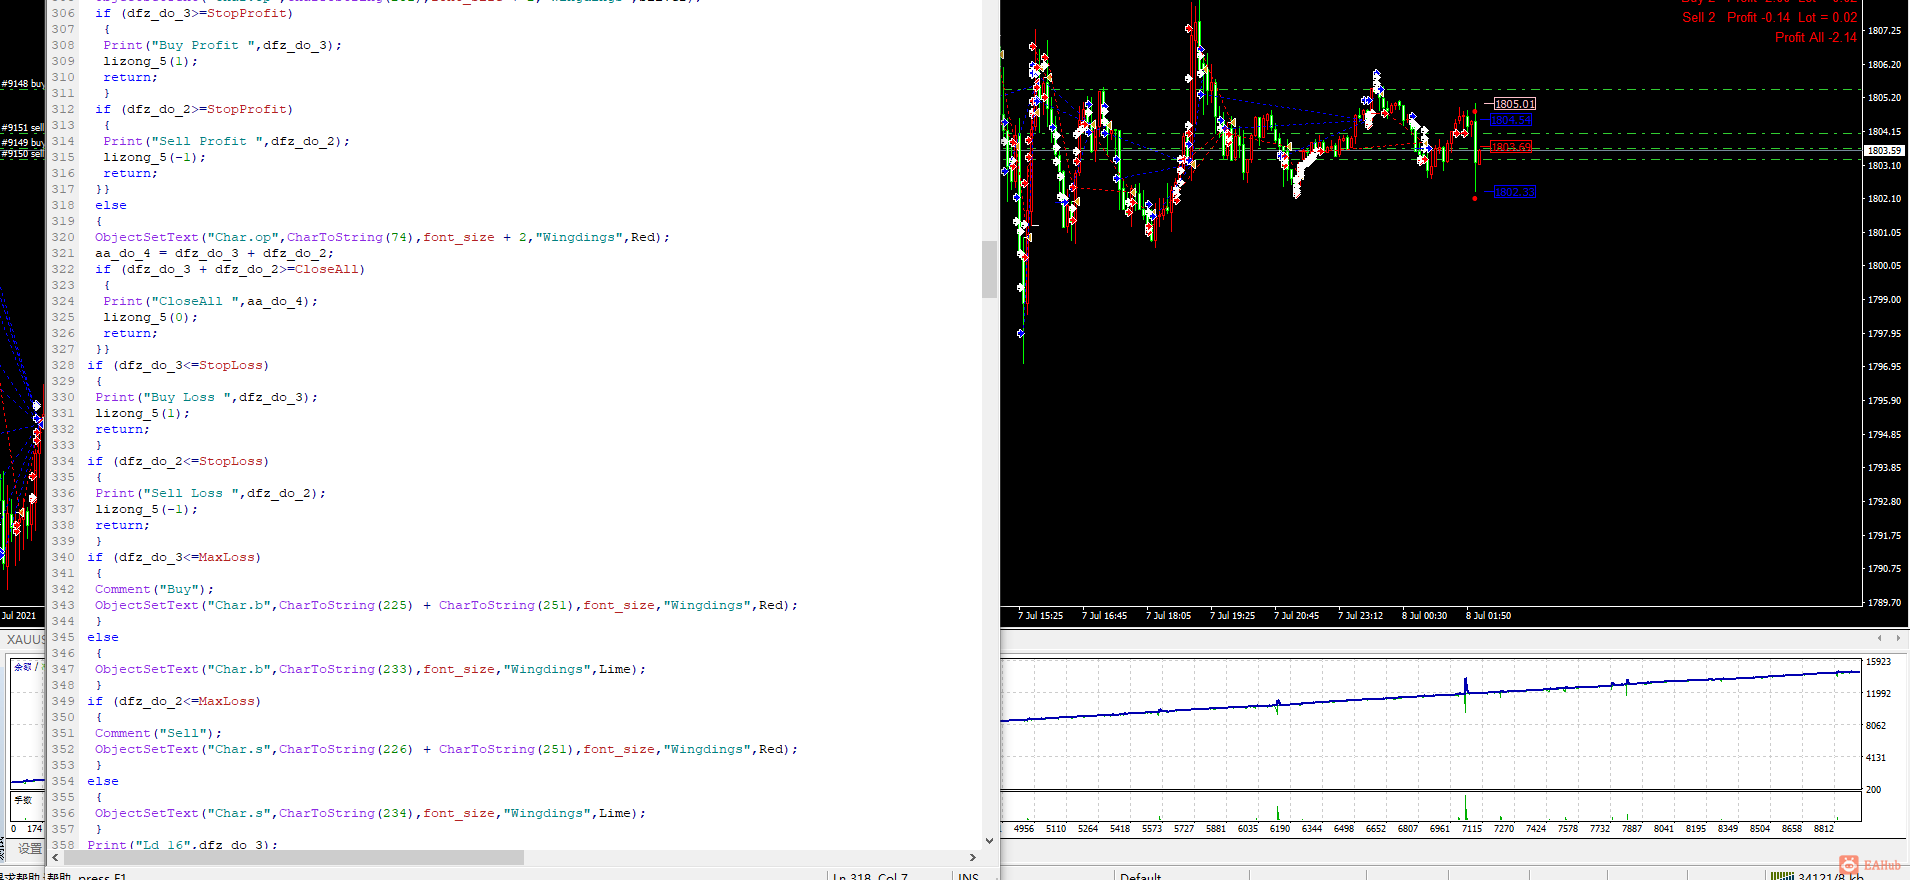Click the 'CloseAll' identifier on line 322
Viewport: 1910px width, 880px height.
(x=326, y=269)
